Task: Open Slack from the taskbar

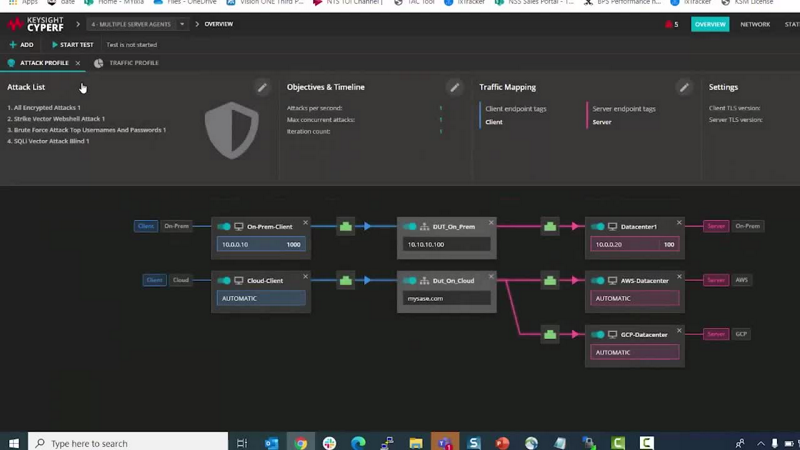Action: 330,443
